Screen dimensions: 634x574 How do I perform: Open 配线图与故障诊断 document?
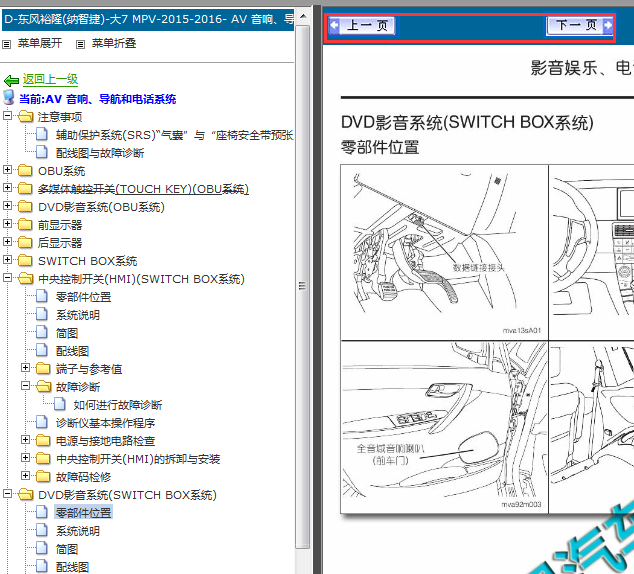click(100, 153)
